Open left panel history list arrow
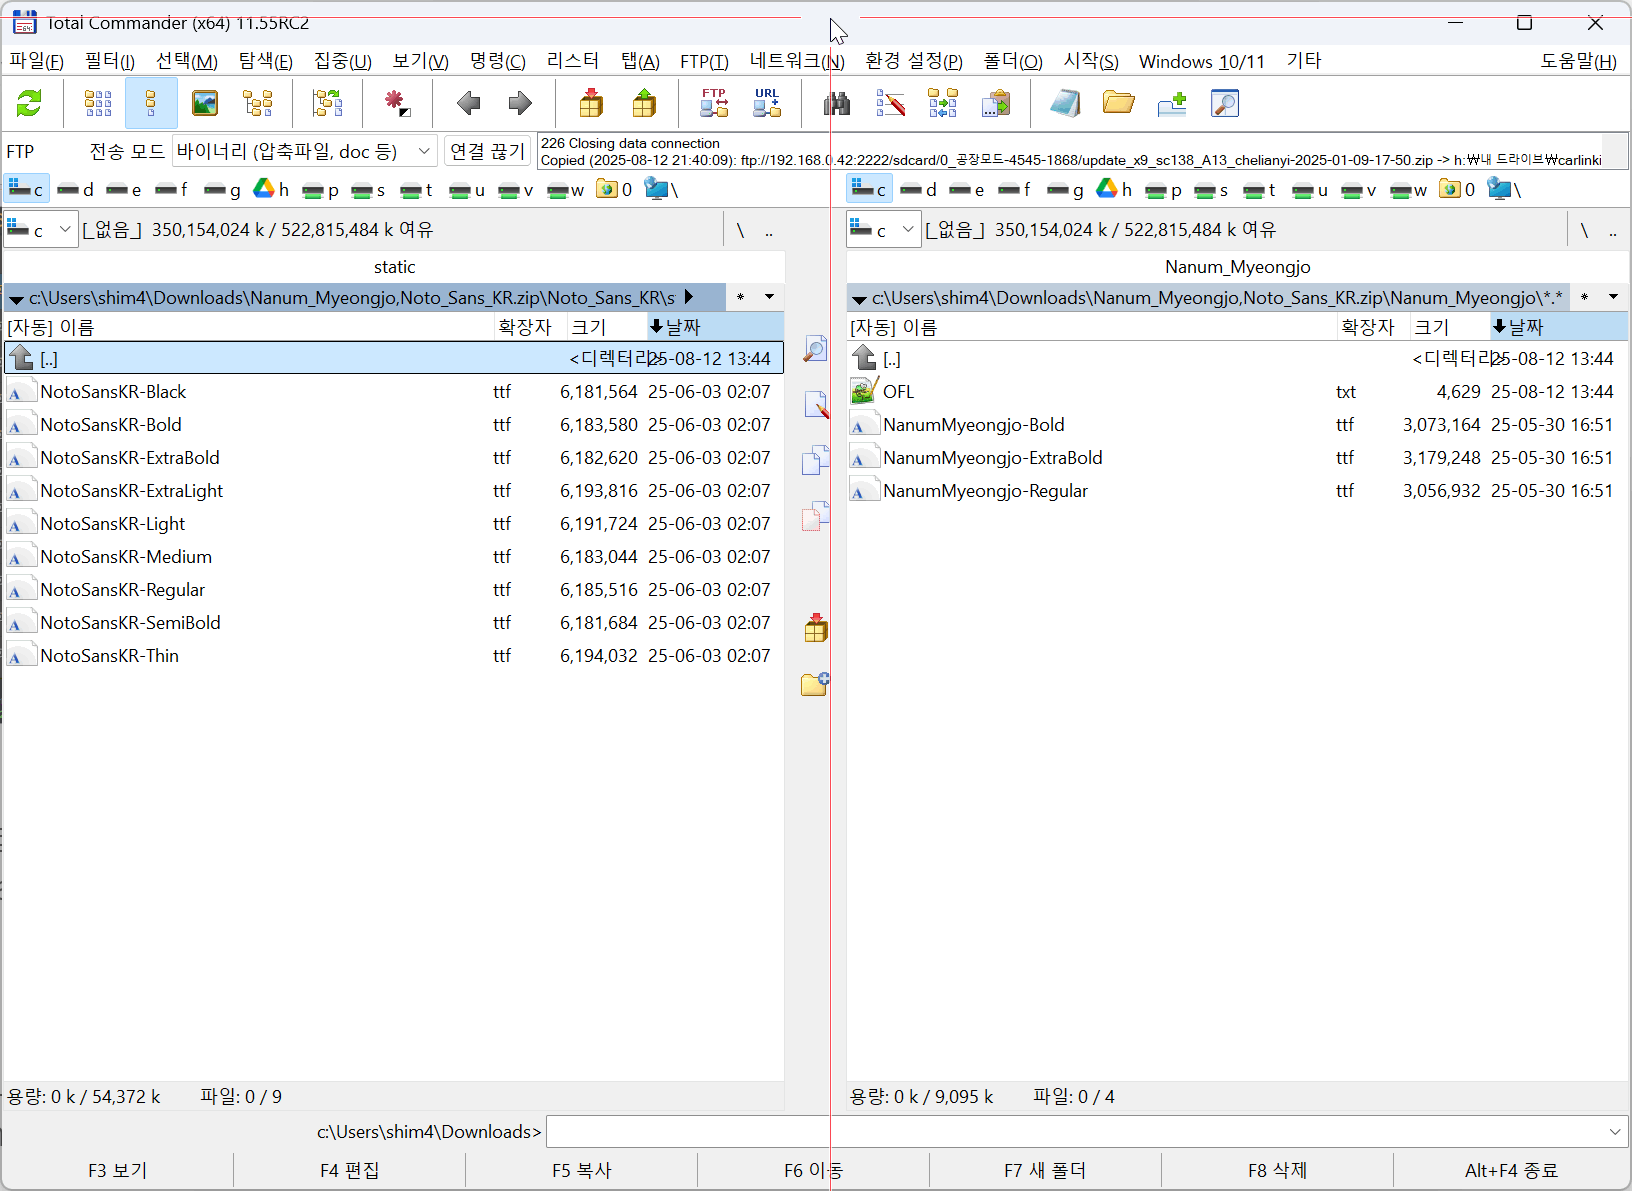The width and height of the screenshot is (1632, 1191). (x=769, y=297)
